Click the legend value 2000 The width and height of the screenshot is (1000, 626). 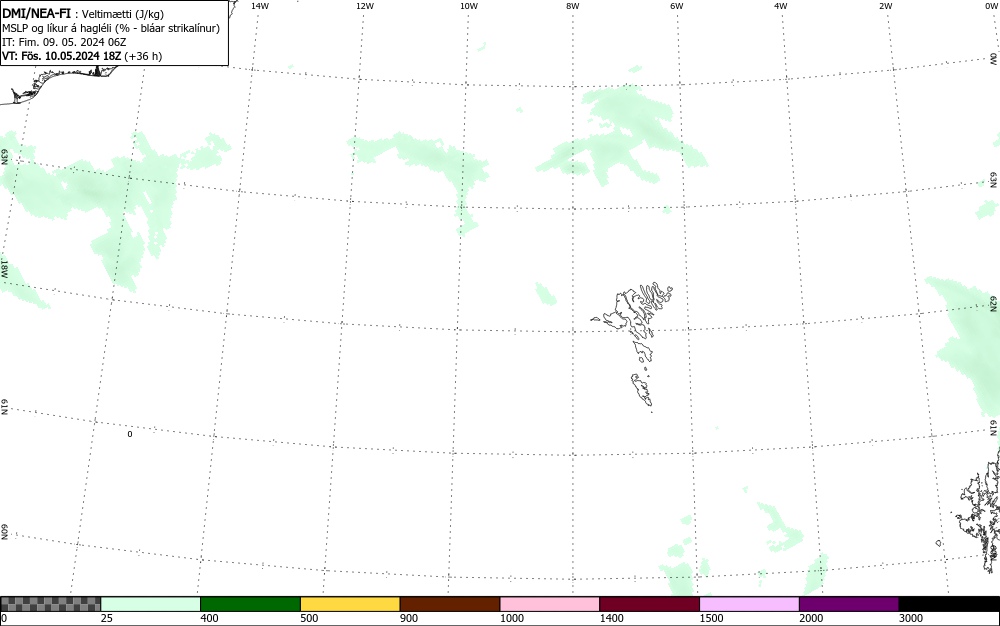click(811, 618)
